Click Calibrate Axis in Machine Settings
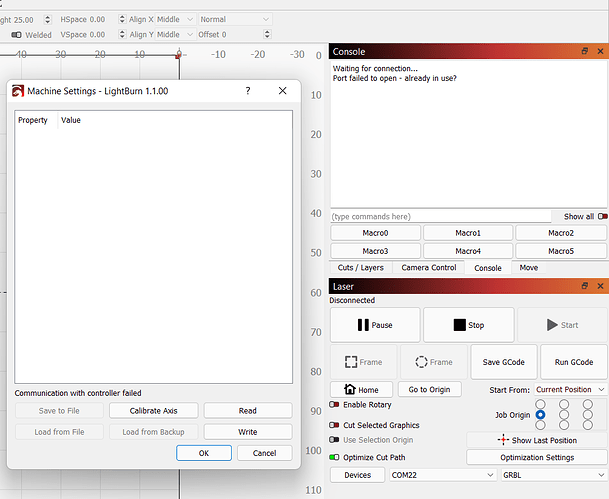The height and width of the screenshot is (499, 609). [x=153, y=410]
